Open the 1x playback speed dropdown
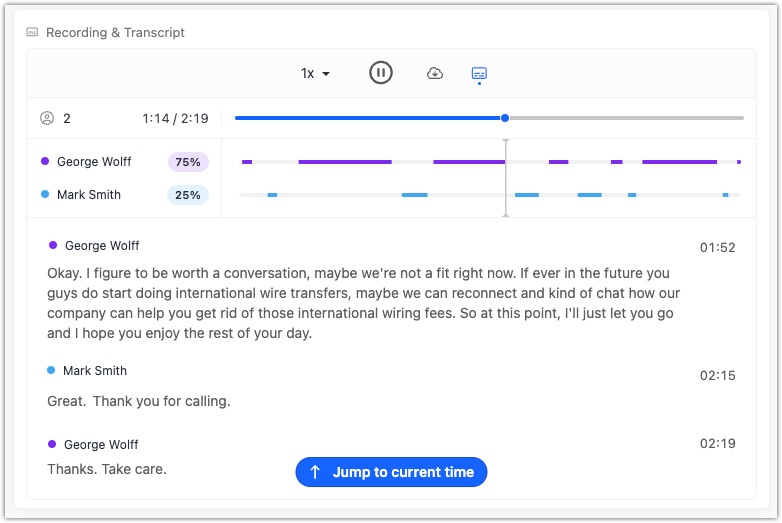782x523 pixels. tap(315, 73)
